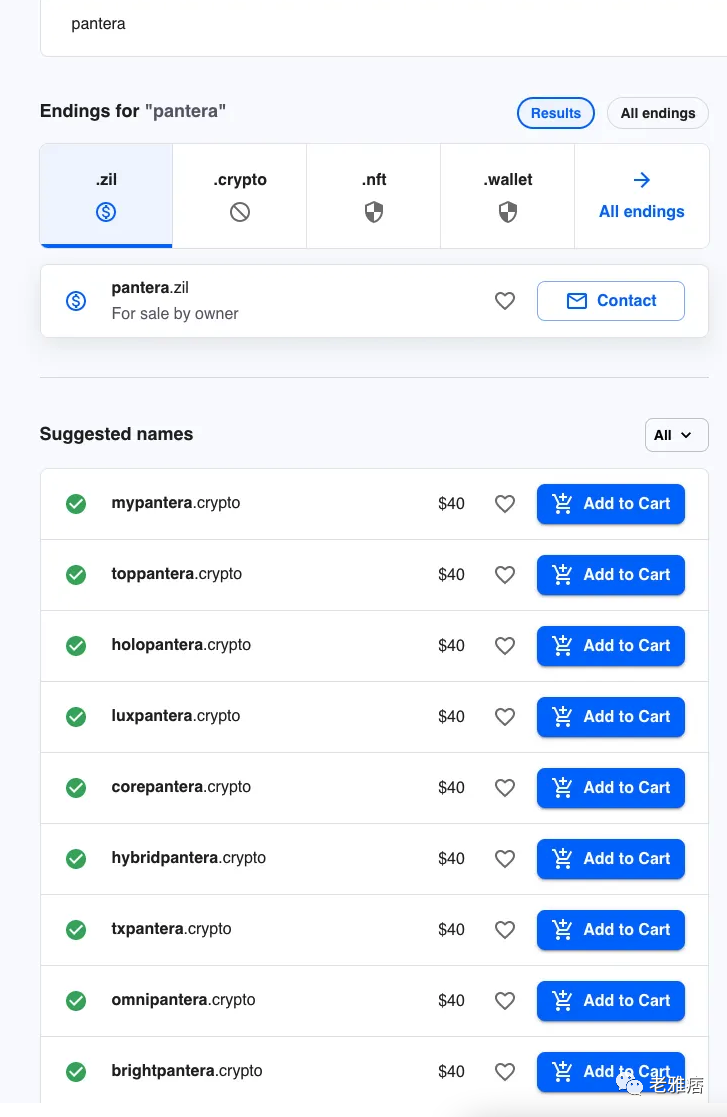
Task: Click the shield icon under .wallet
Action: pos(508,212)
